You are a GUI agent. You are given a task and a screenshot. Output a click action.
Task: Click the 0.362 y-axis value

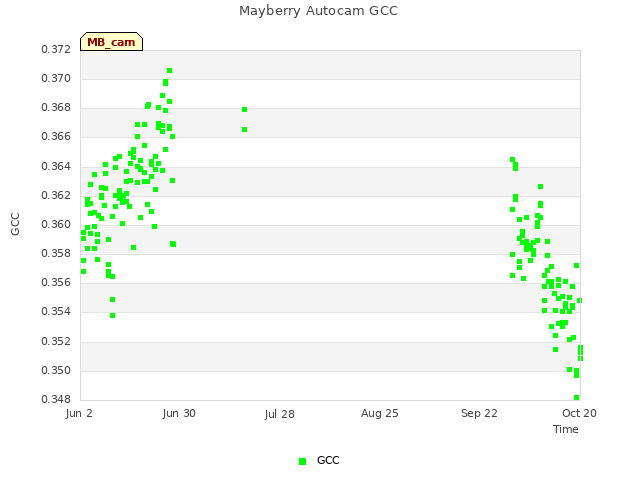pyautogui.click(x=56, y=196)
